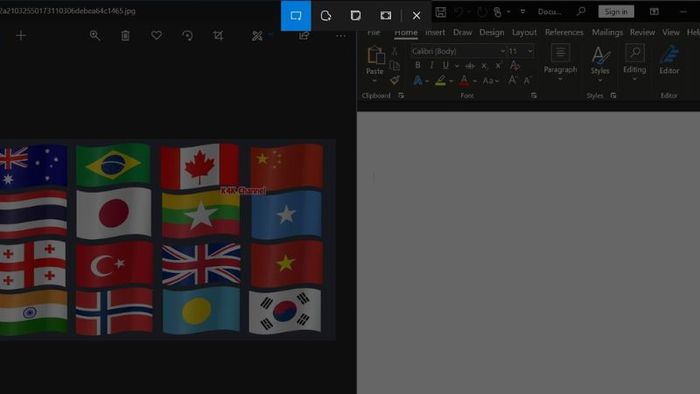700x394 pixels.
Task: Open the File tab in Word
Action: [x=374, y=32]
